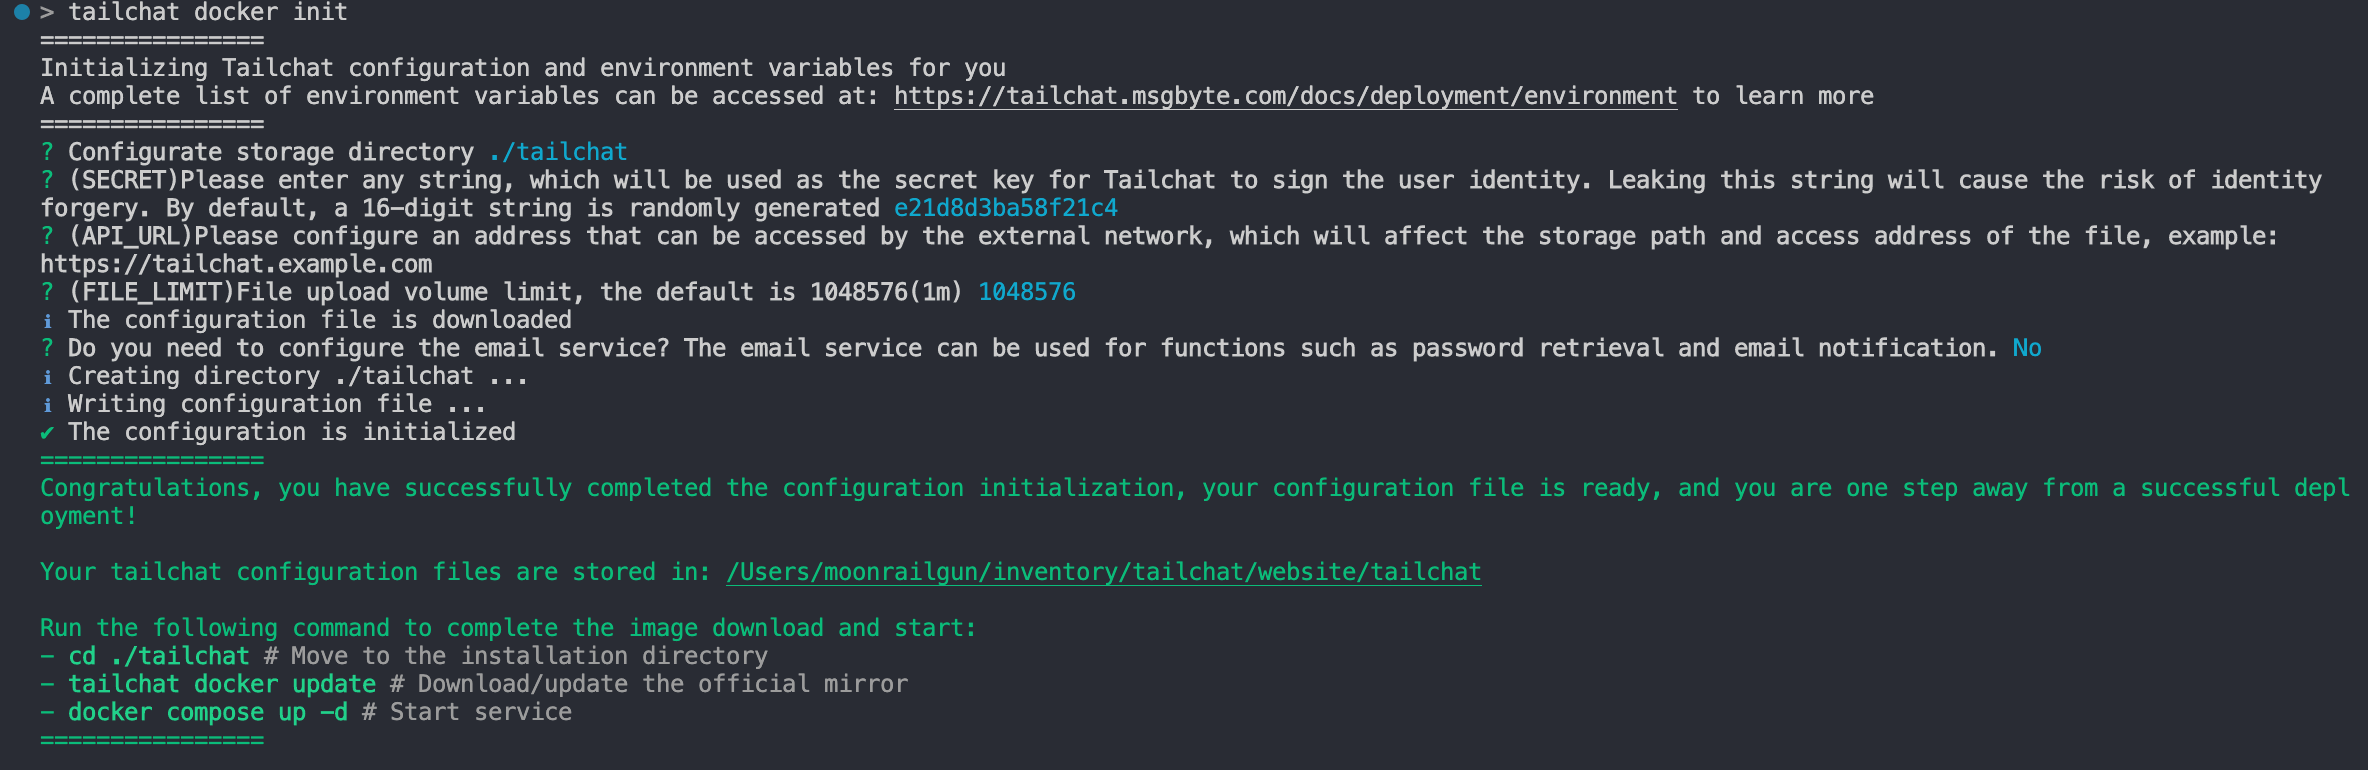Open the tailchat.msgbyte.com environment docs link
The width and height of the screenshot is (2368, 770).
coord(1285,96)
